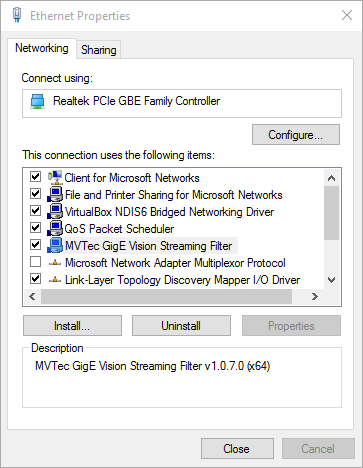Click the File and Printer Sharing icon
Viewport: 363px width, 468px height.
[55, 195]
